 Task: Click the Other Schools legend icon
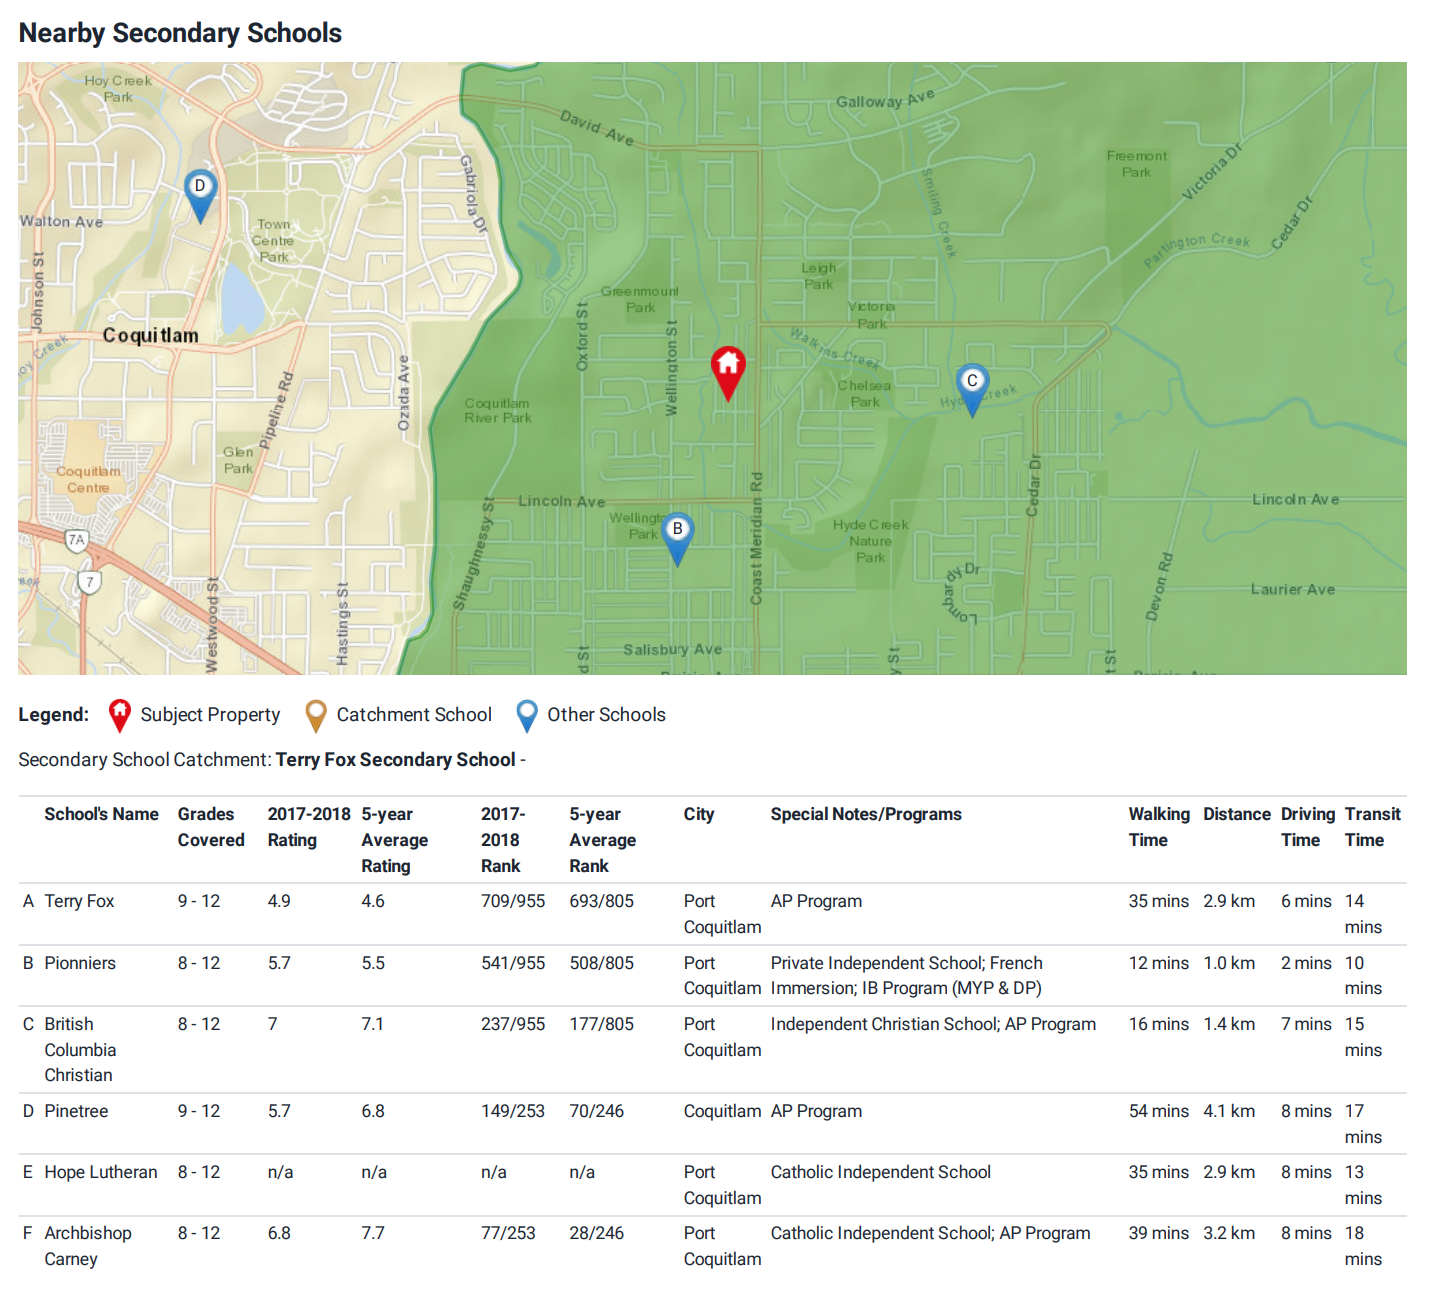pos(527,715)
